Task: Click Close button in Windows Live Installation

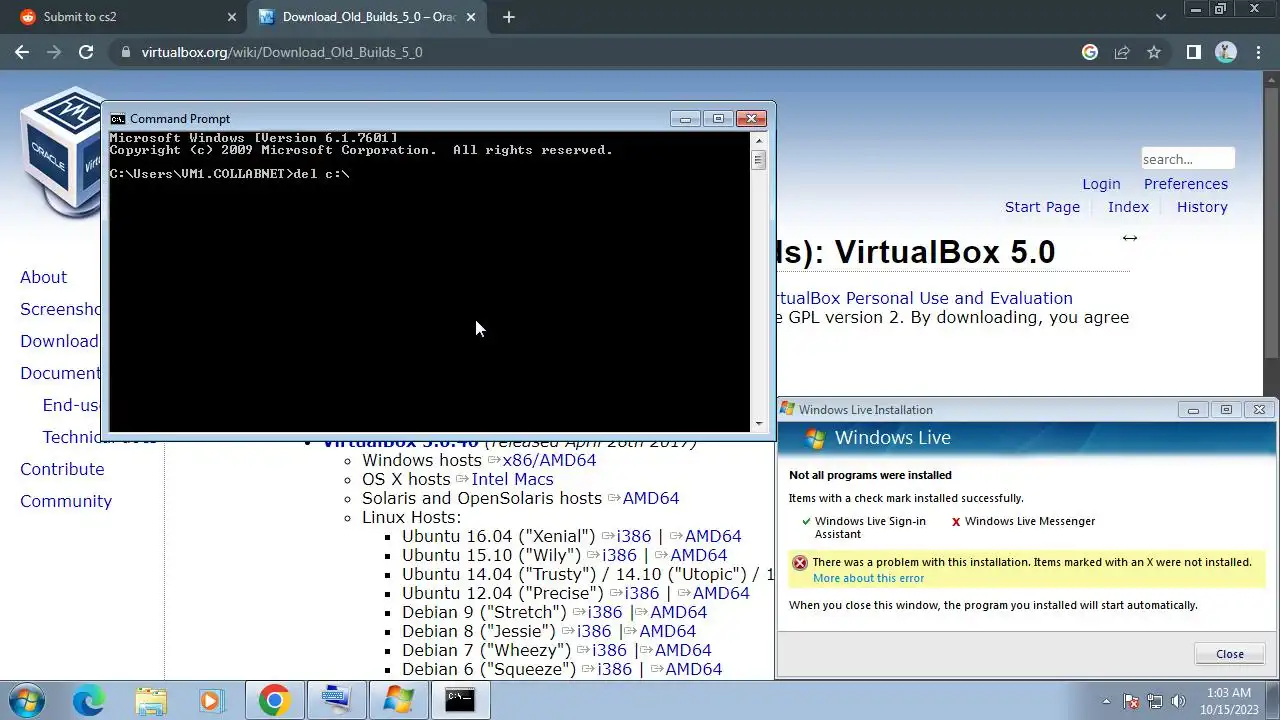Action: click(1230, 654)
